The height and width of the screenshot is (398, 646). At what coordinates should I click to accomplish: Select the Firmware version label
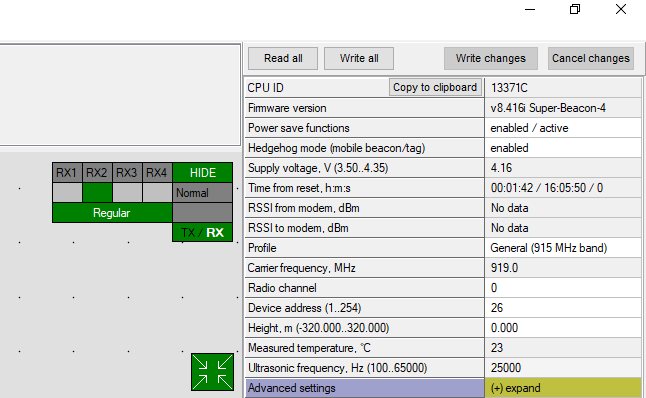click(287, 108)
